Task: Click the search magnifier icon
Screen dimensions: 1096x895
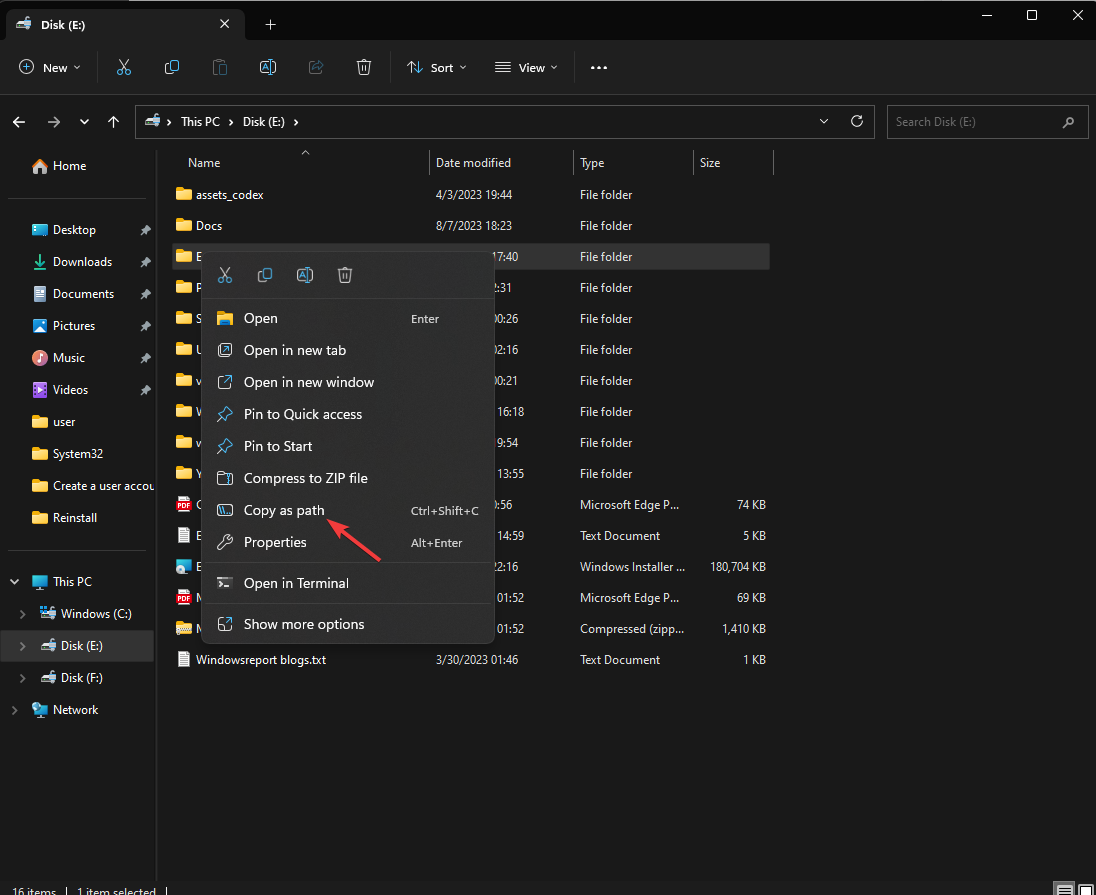Action: (x=1068, y=122)
